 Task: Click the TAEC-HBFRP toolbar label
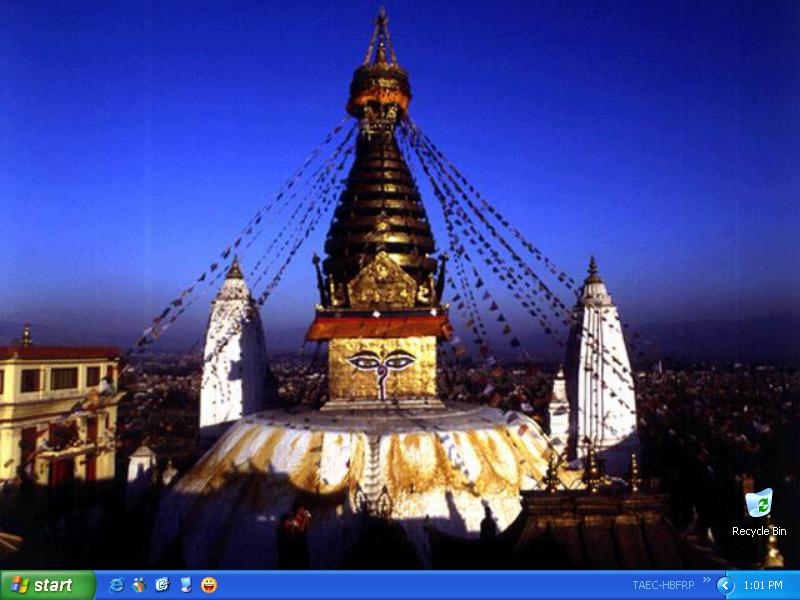click(663, 585)
